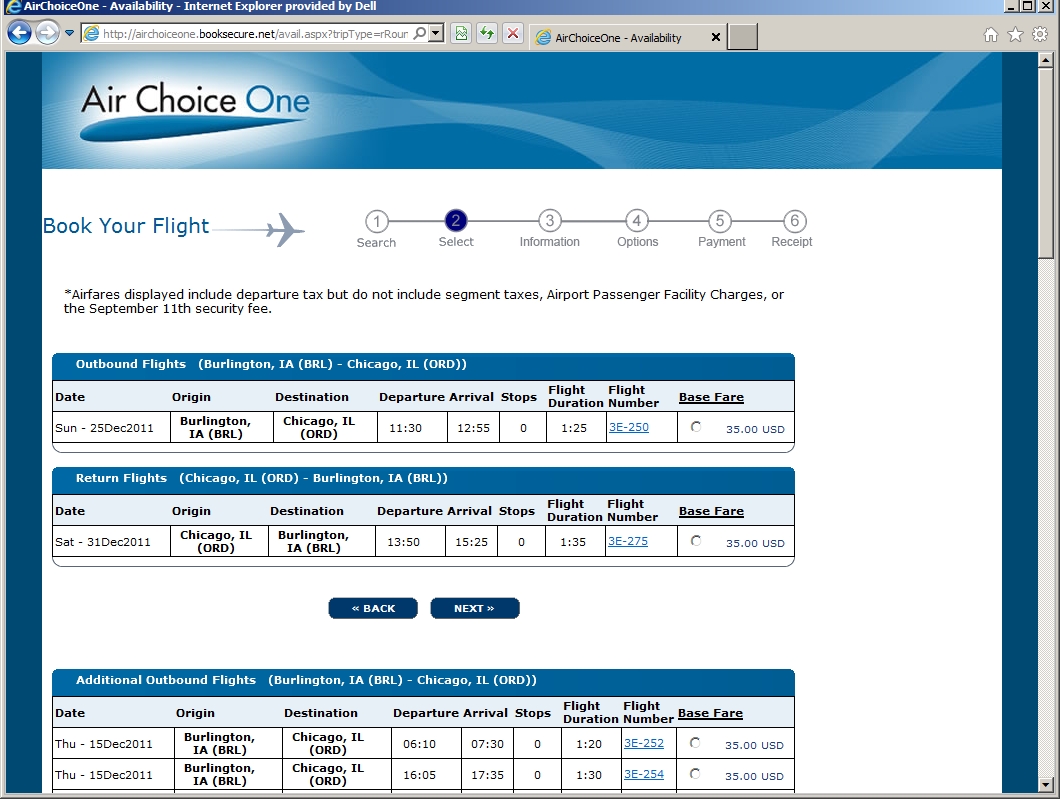Image resolution: width=1060 pixels, height=799 pixels.
Task: Sort Return Flights by Base Fare
Action: tap(711, 512)
